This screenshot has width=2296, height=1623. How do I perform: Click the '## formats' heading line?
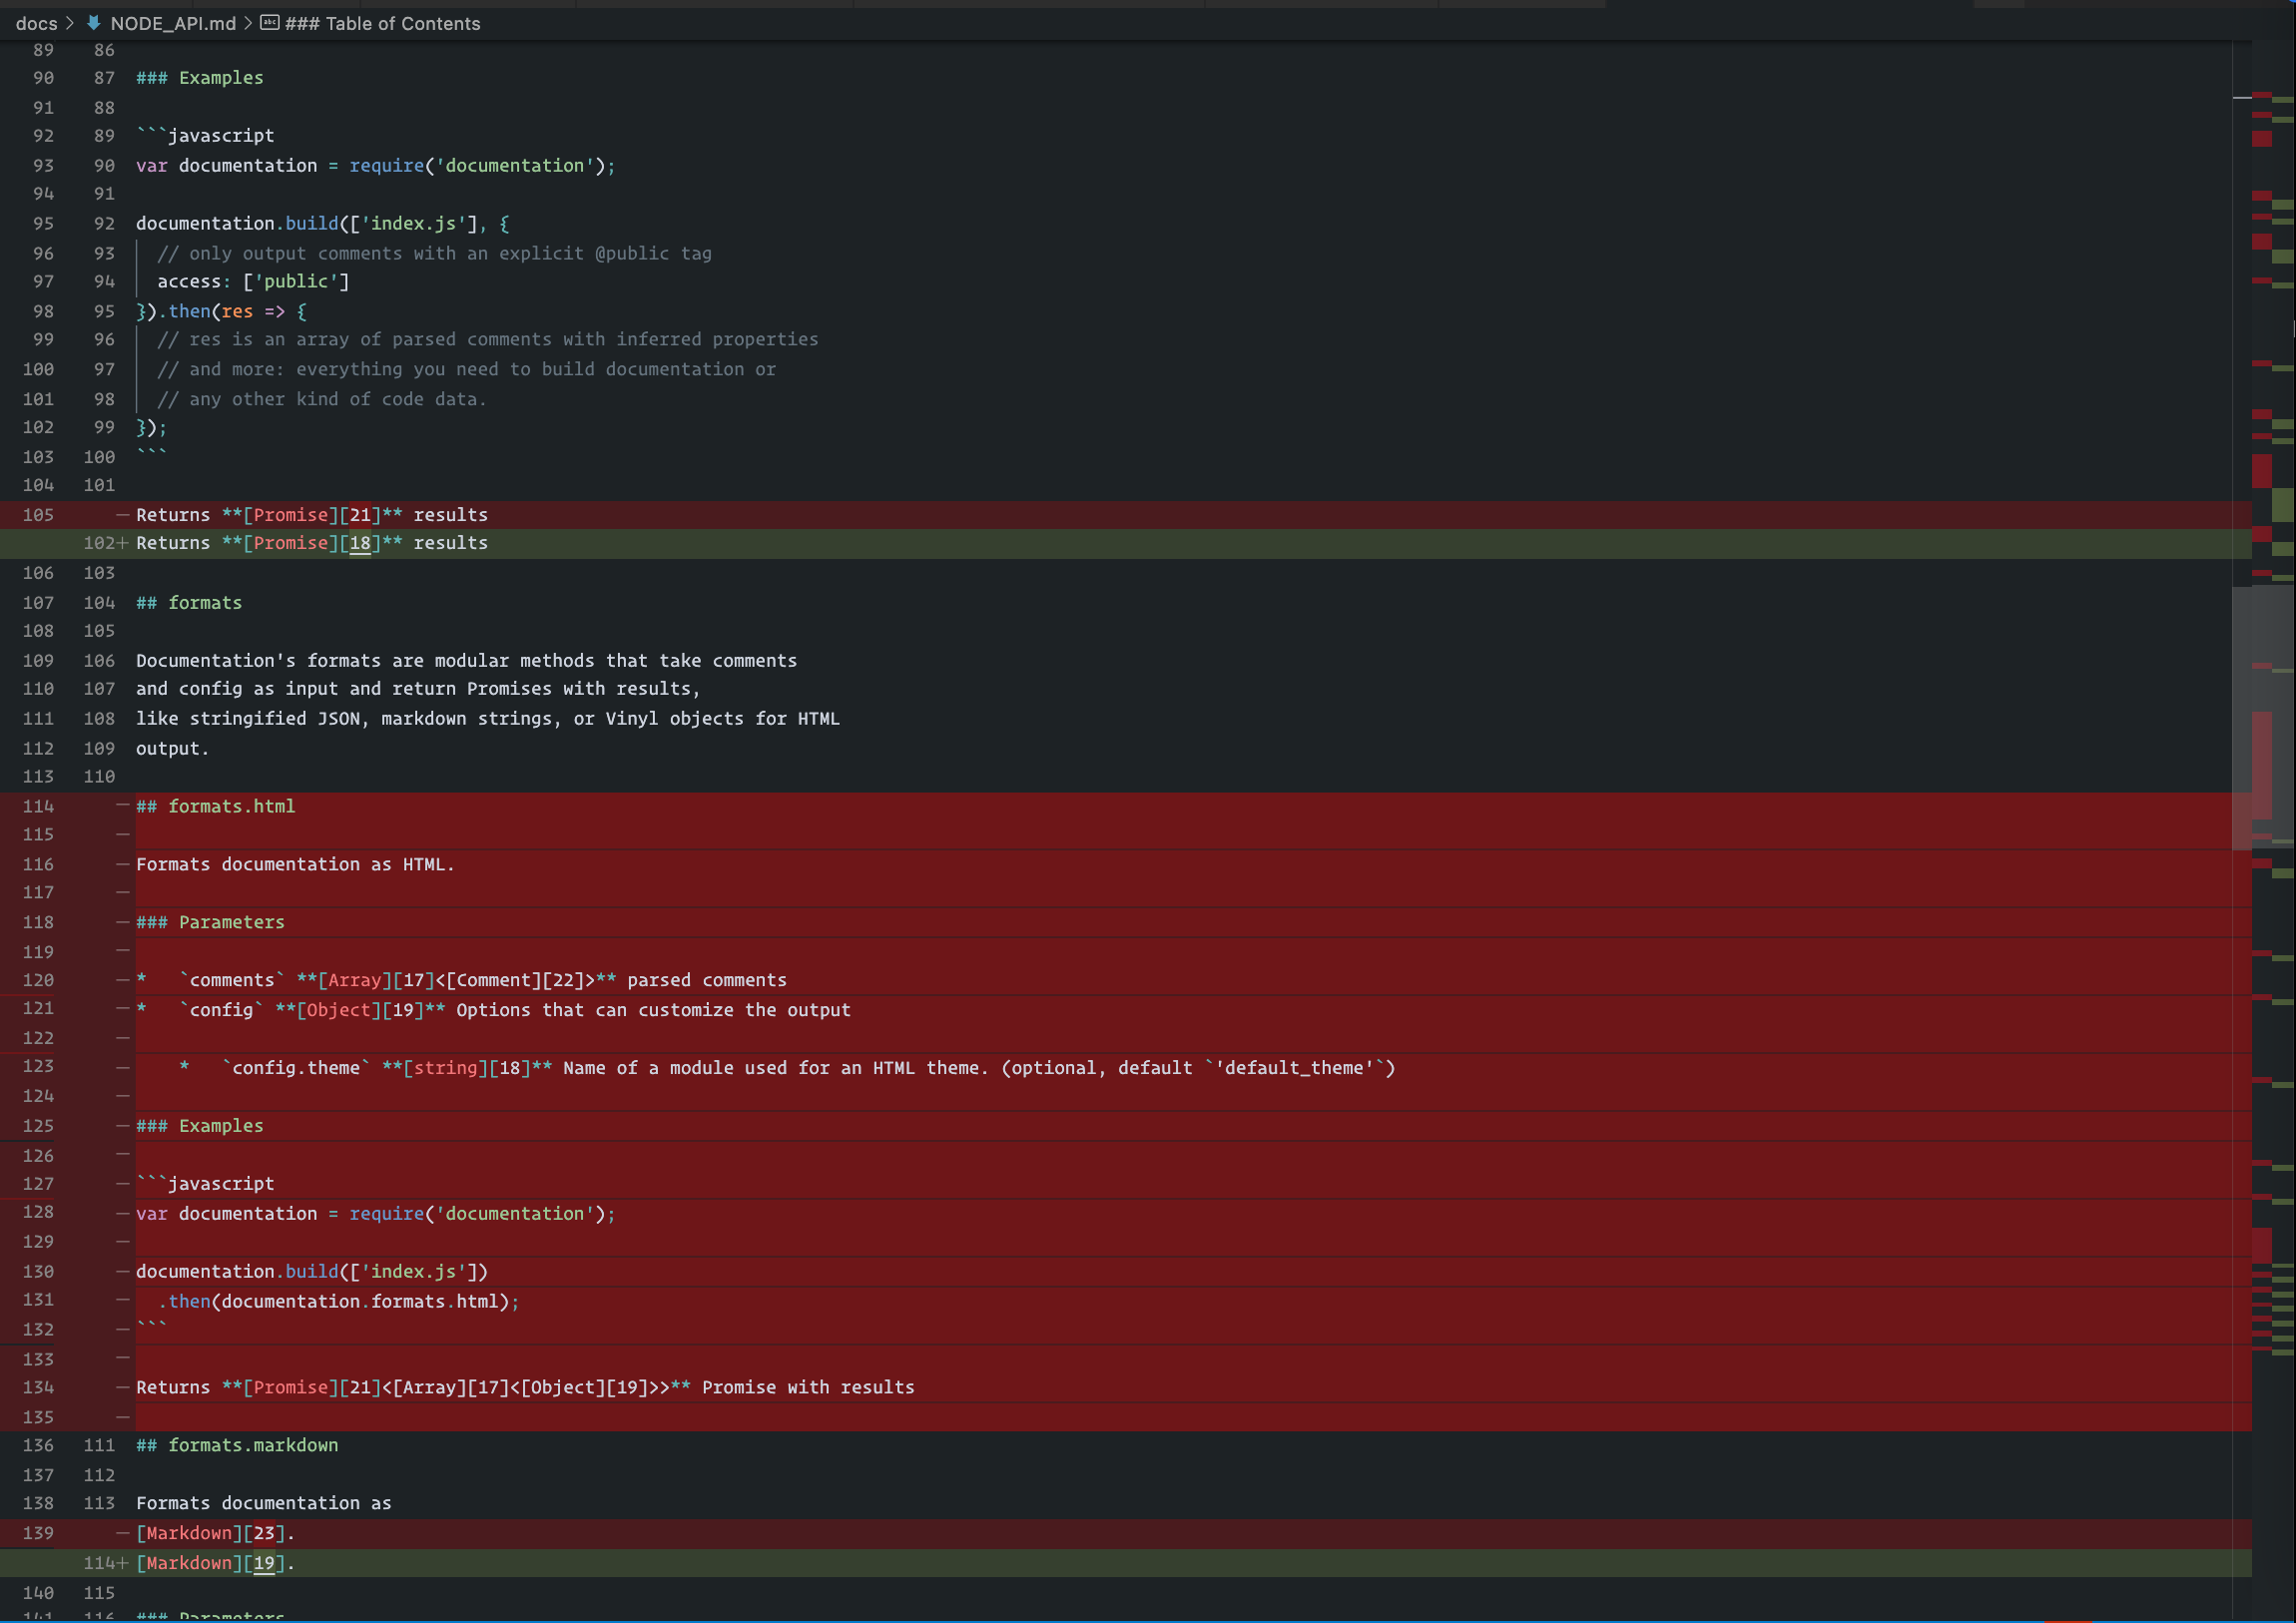[189, 603]
